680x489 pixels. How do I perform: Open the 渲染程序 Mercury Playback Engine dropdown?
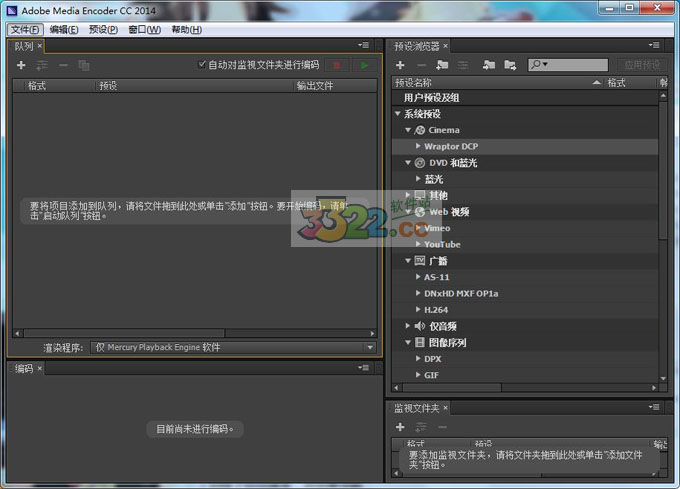(234, 347)
